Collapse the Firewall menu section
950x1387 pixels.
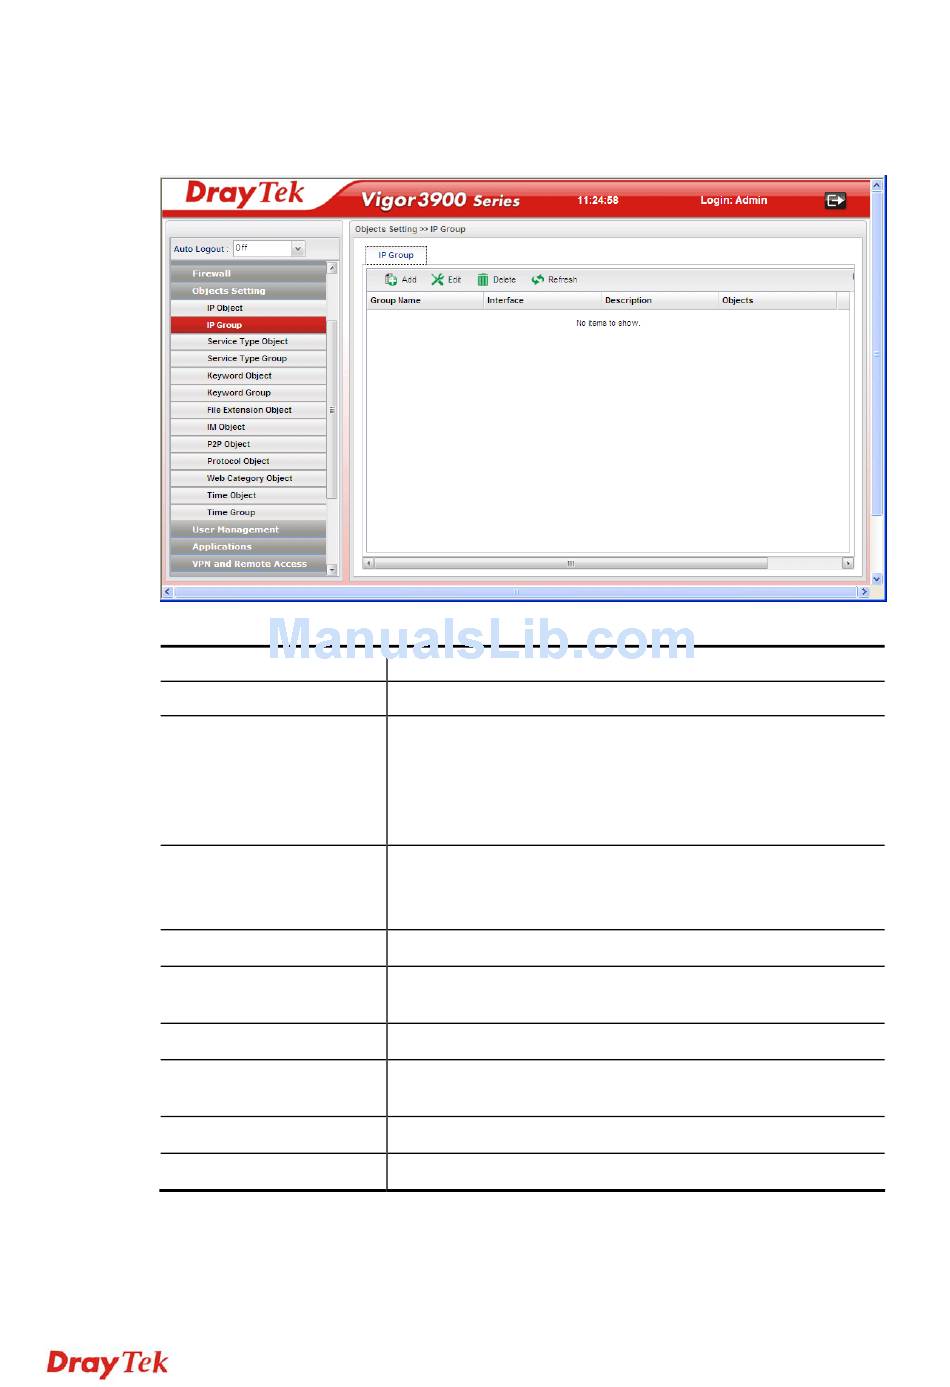tap(248, 273)
